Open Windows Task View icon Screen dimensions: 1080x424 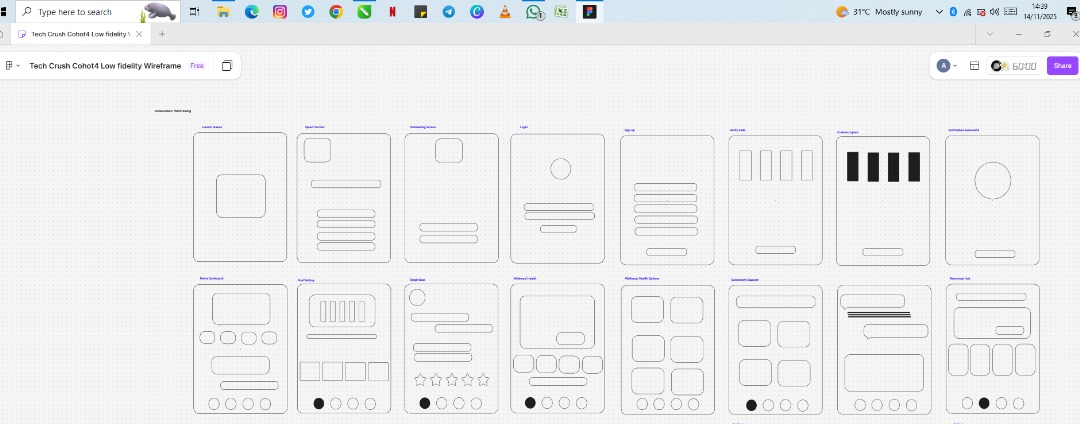[x=195, y=12]
